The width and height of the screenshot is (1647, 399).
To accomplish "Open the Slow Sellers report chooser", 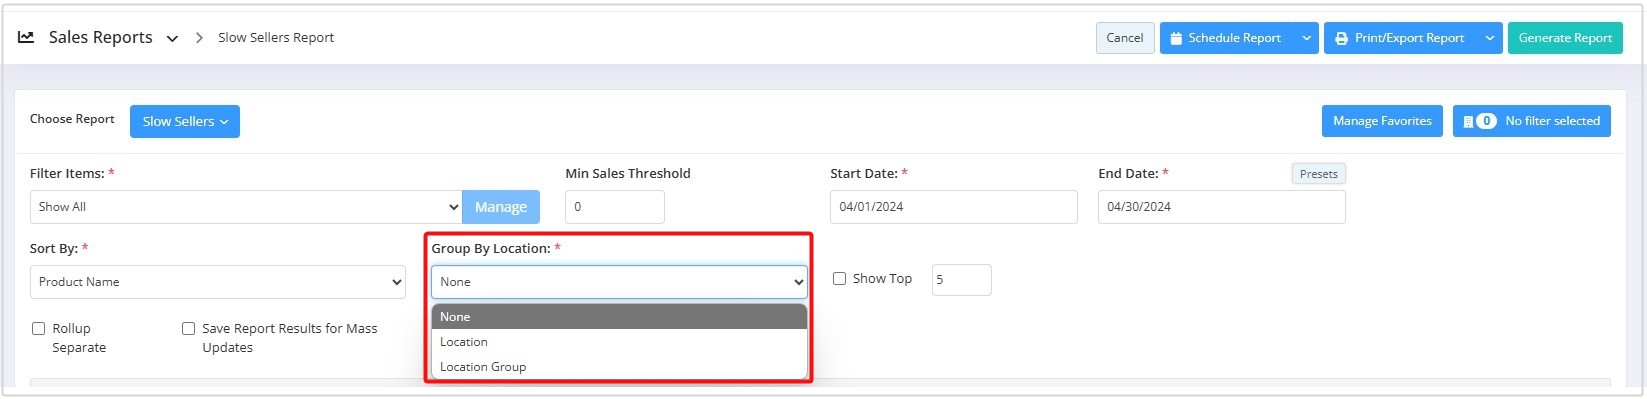I will (x=185, y=121).
